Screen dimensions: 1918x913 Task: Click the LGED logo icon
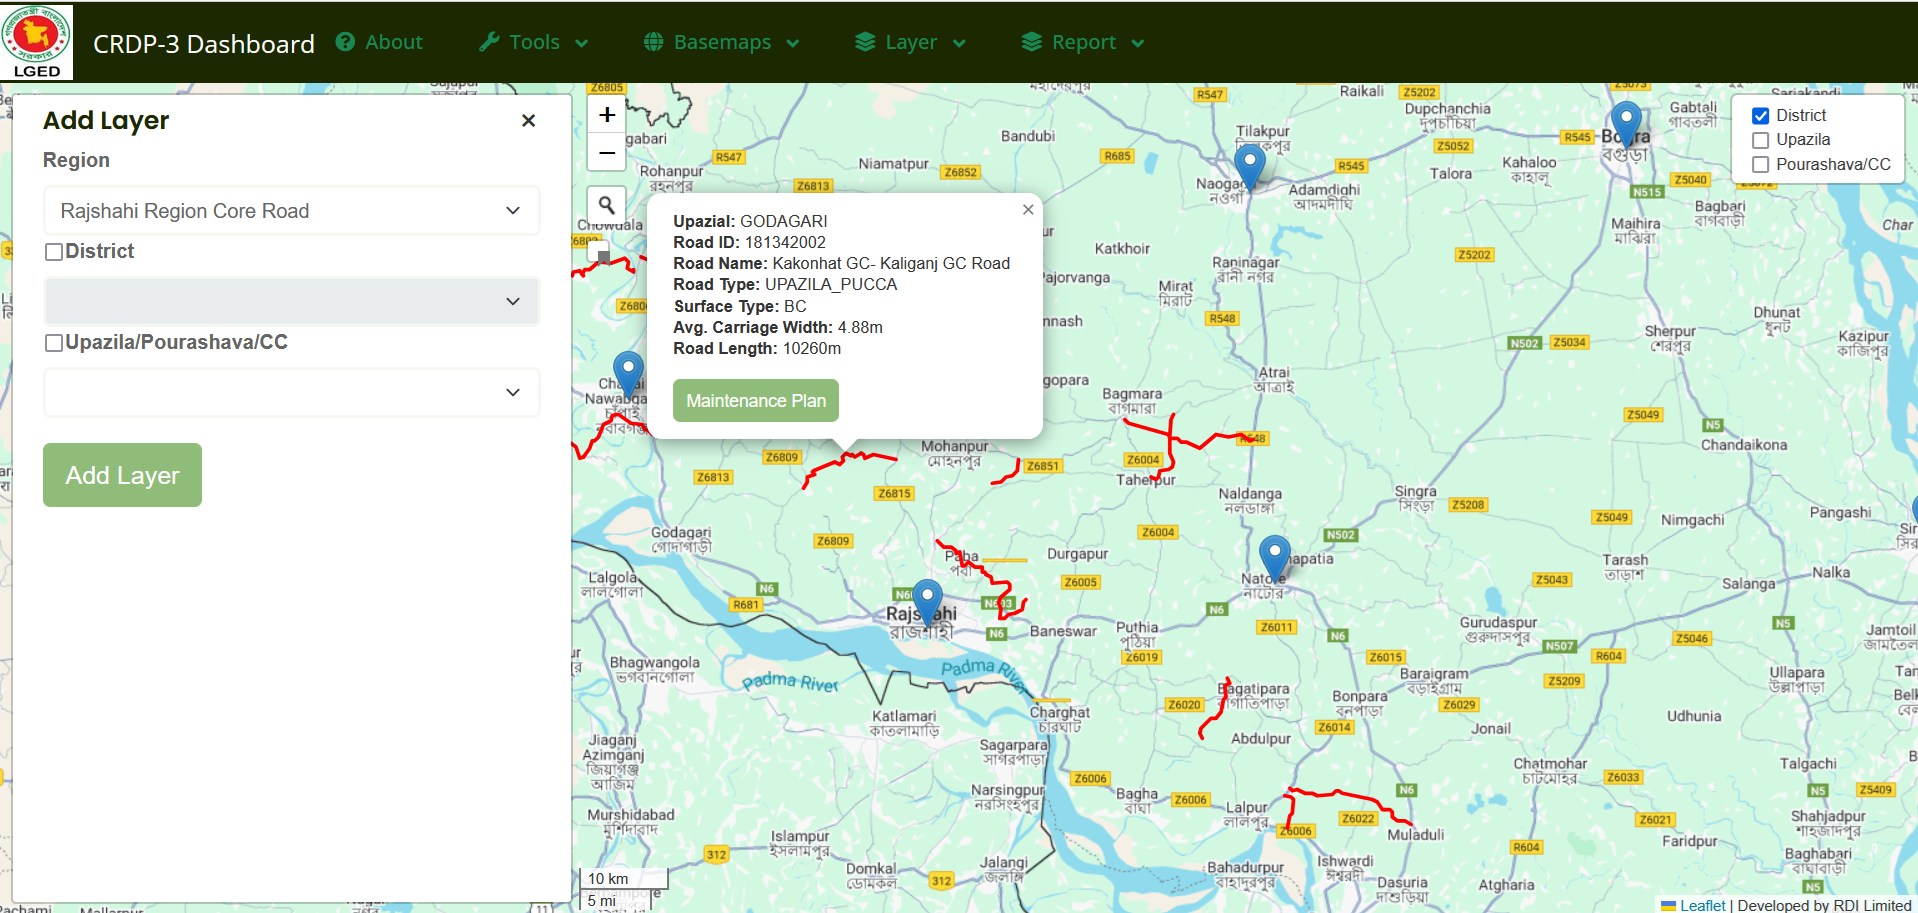pyautogui.click(x=37, y=41)
